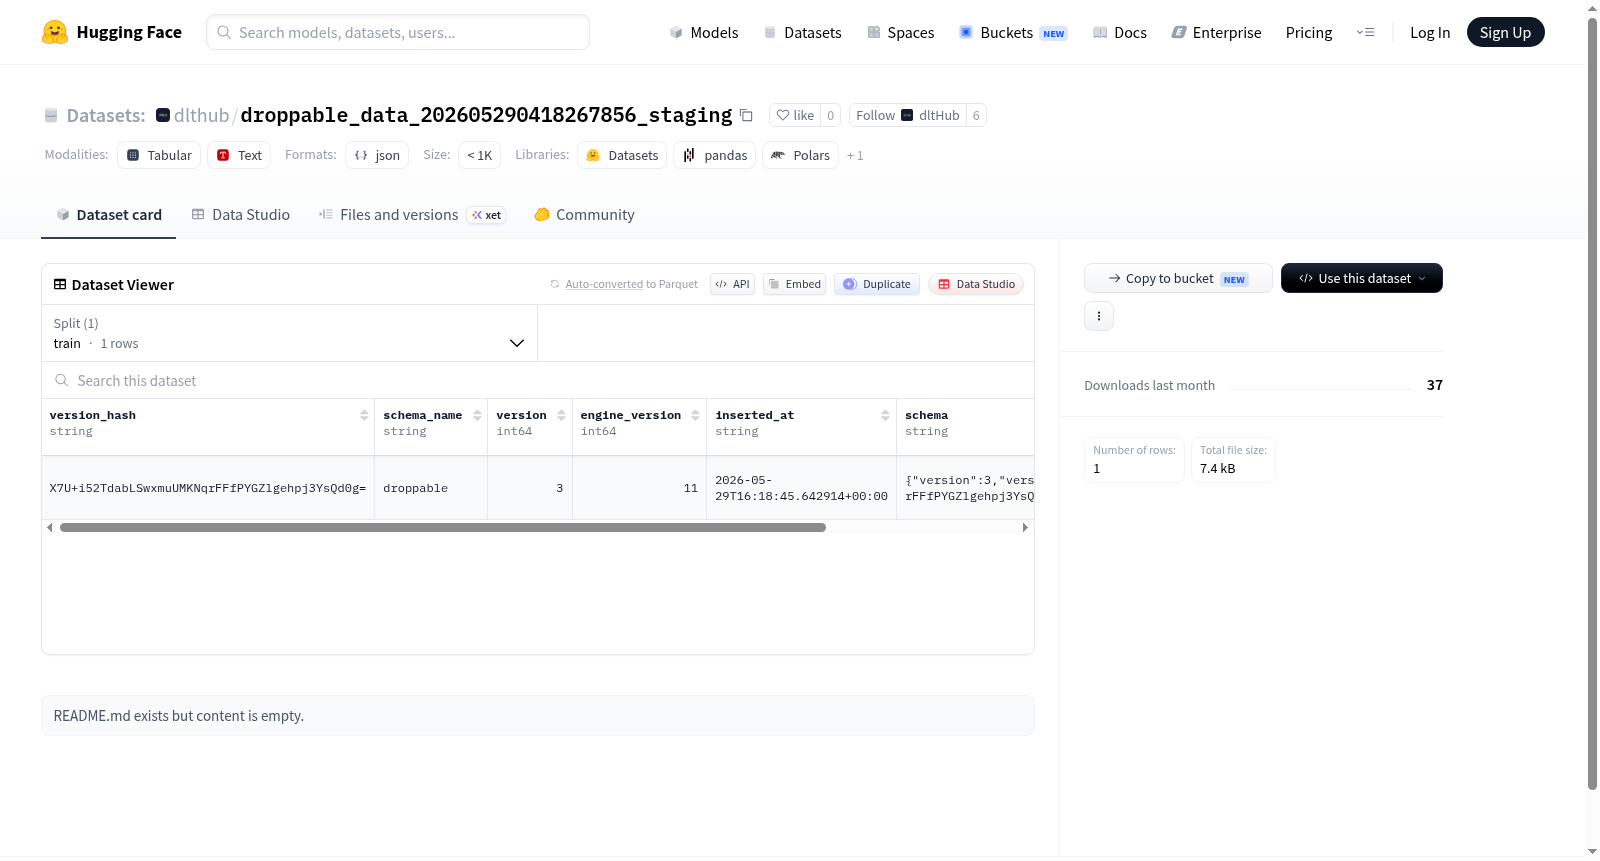
Task: Open the Use this dataset dropdown
Action: coord(1362,278)
